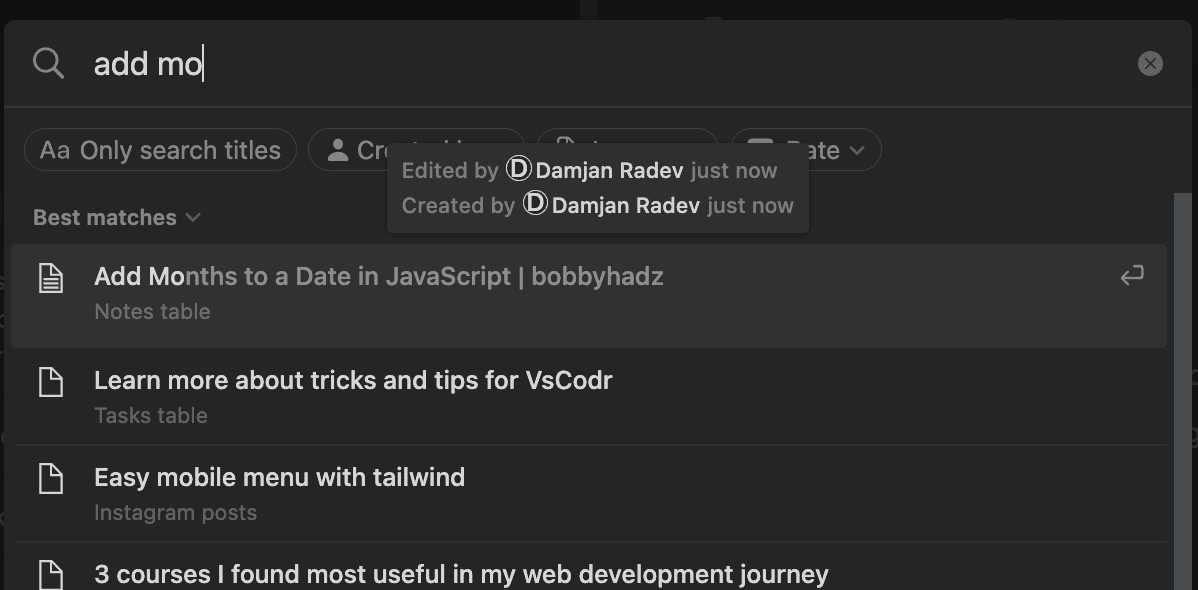Viewport: 1198px width, 590px height.
Task: Click the page icon beside Add Months result
Action: pyautogui.click(x=51, y=277)
